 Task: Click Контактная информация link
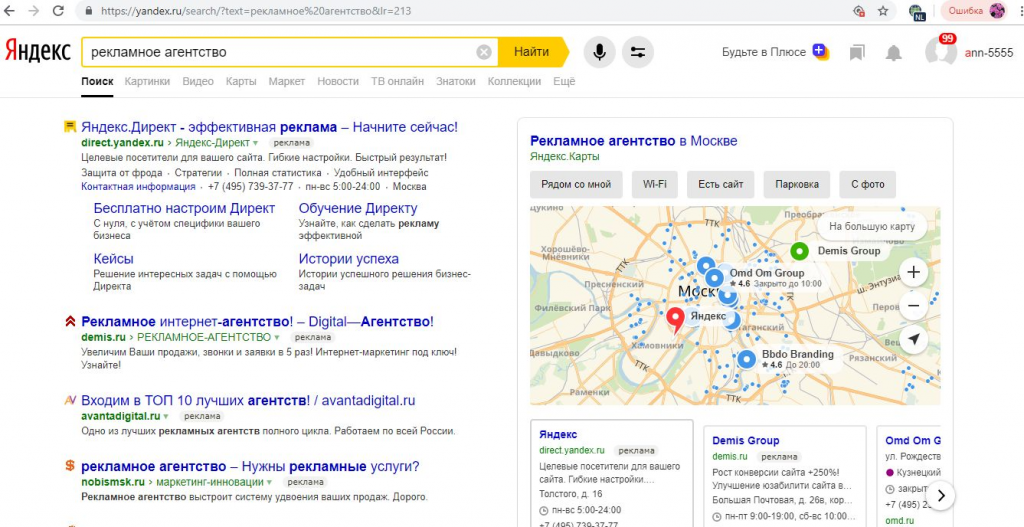pos(138,187)
